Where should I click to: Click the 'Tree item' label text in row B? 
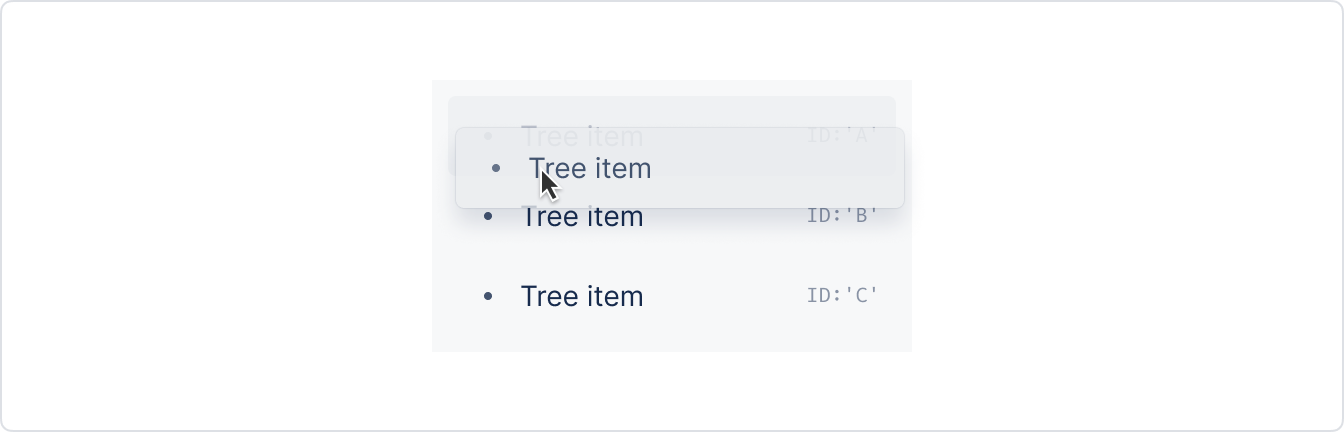(x=582, y=217)
